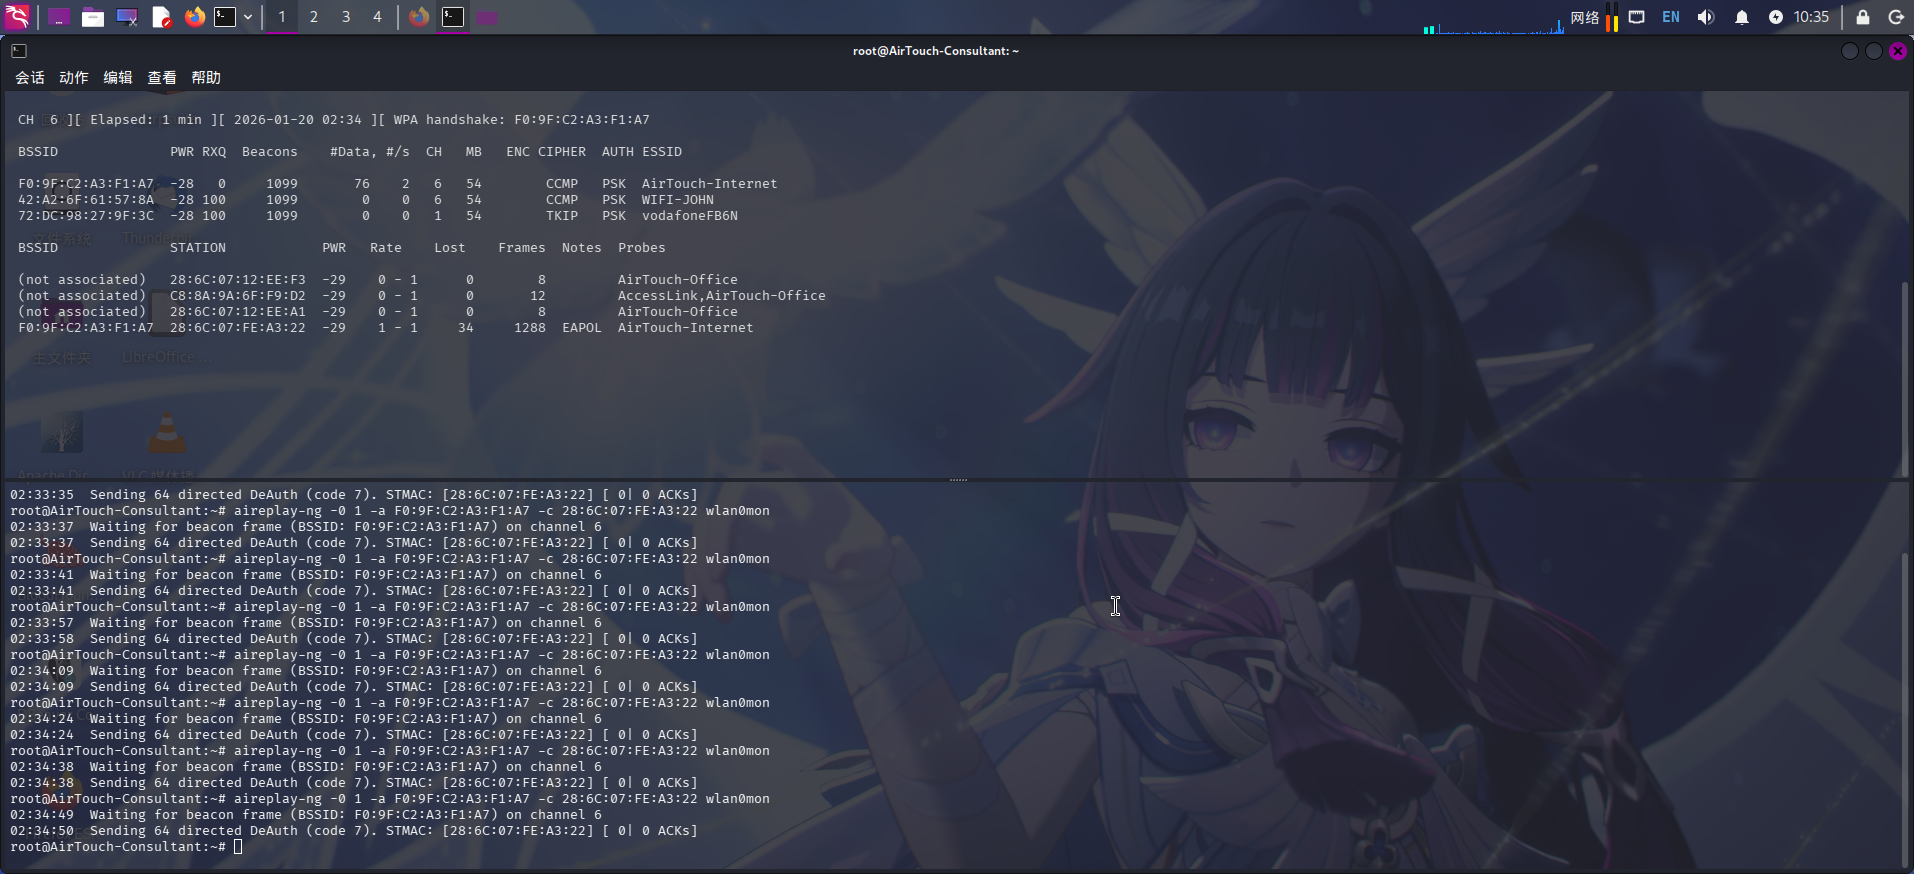This screenshot has height=874, width=1914.
Task: Click the Elapsed: 1 min status text
Action: coord(146,120)
